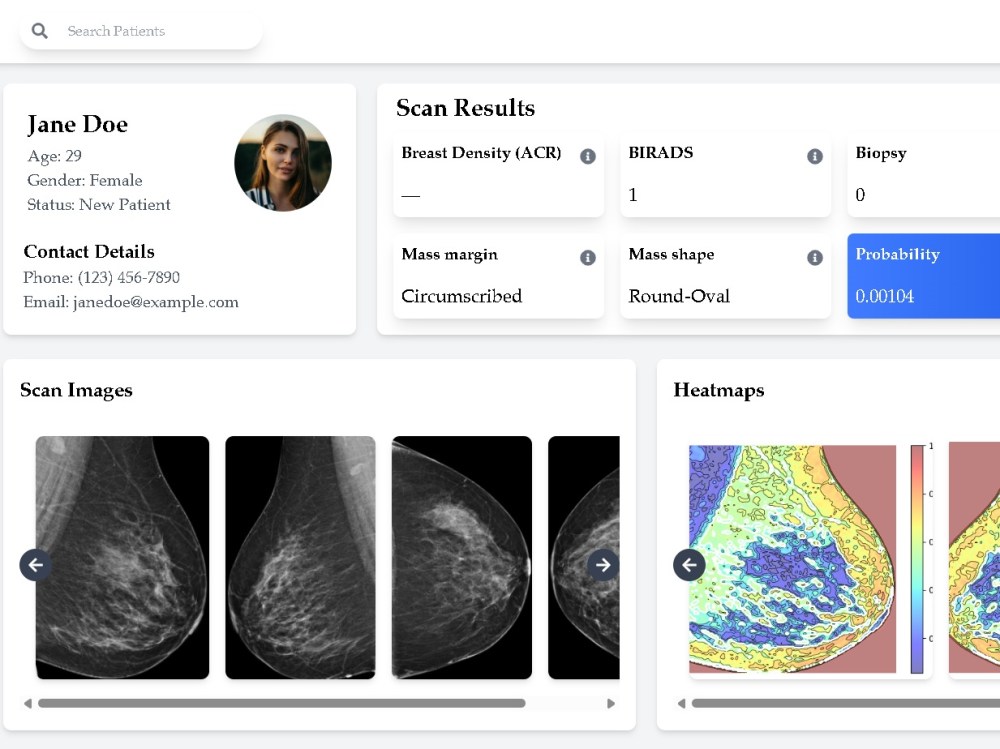
Task: Open info icon for Breast Density (ACR)
Action: pyautogui.click(x=587, y=156)
